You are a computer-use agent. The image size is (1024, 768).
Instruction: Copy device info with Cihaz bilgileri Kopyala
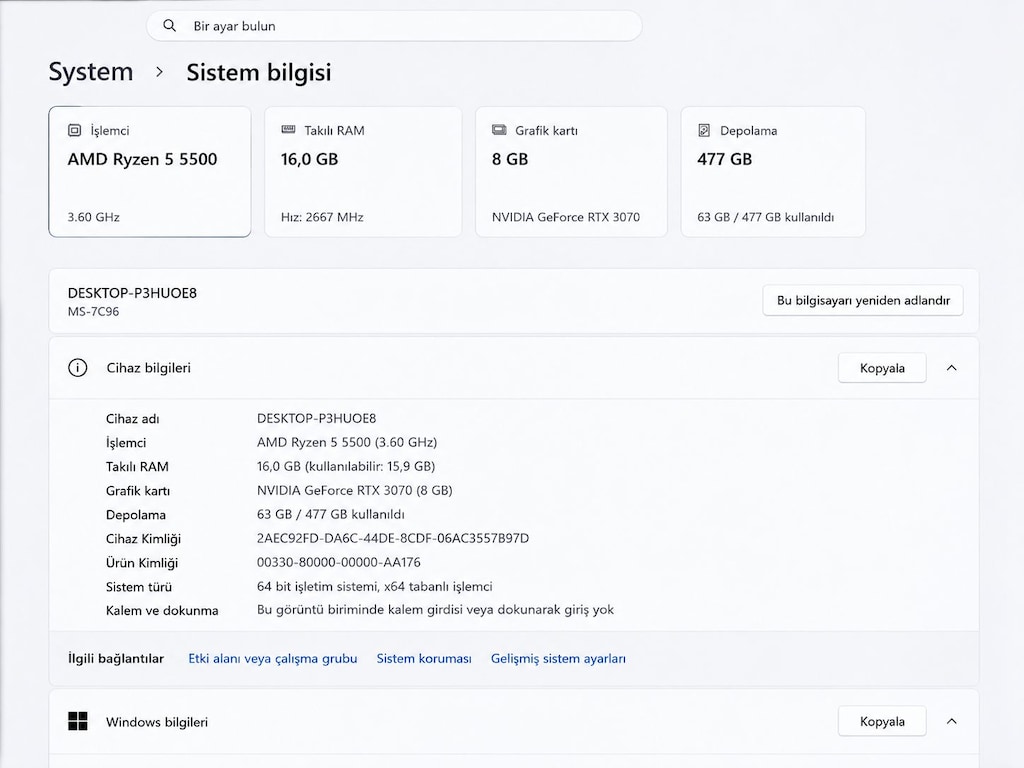pos(882,368)
